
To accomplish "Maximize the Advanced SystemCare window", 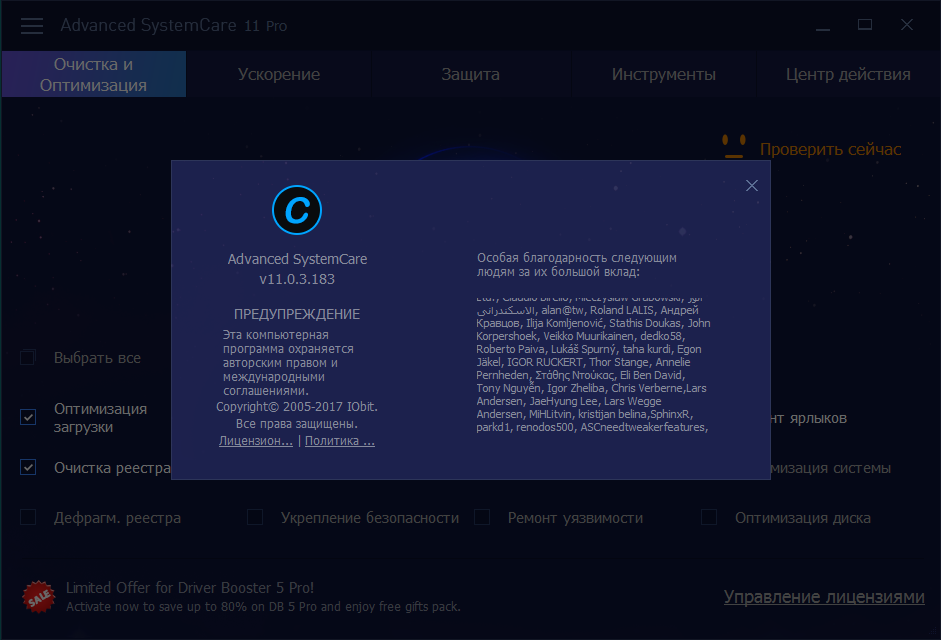I will [x=865, y=25].
